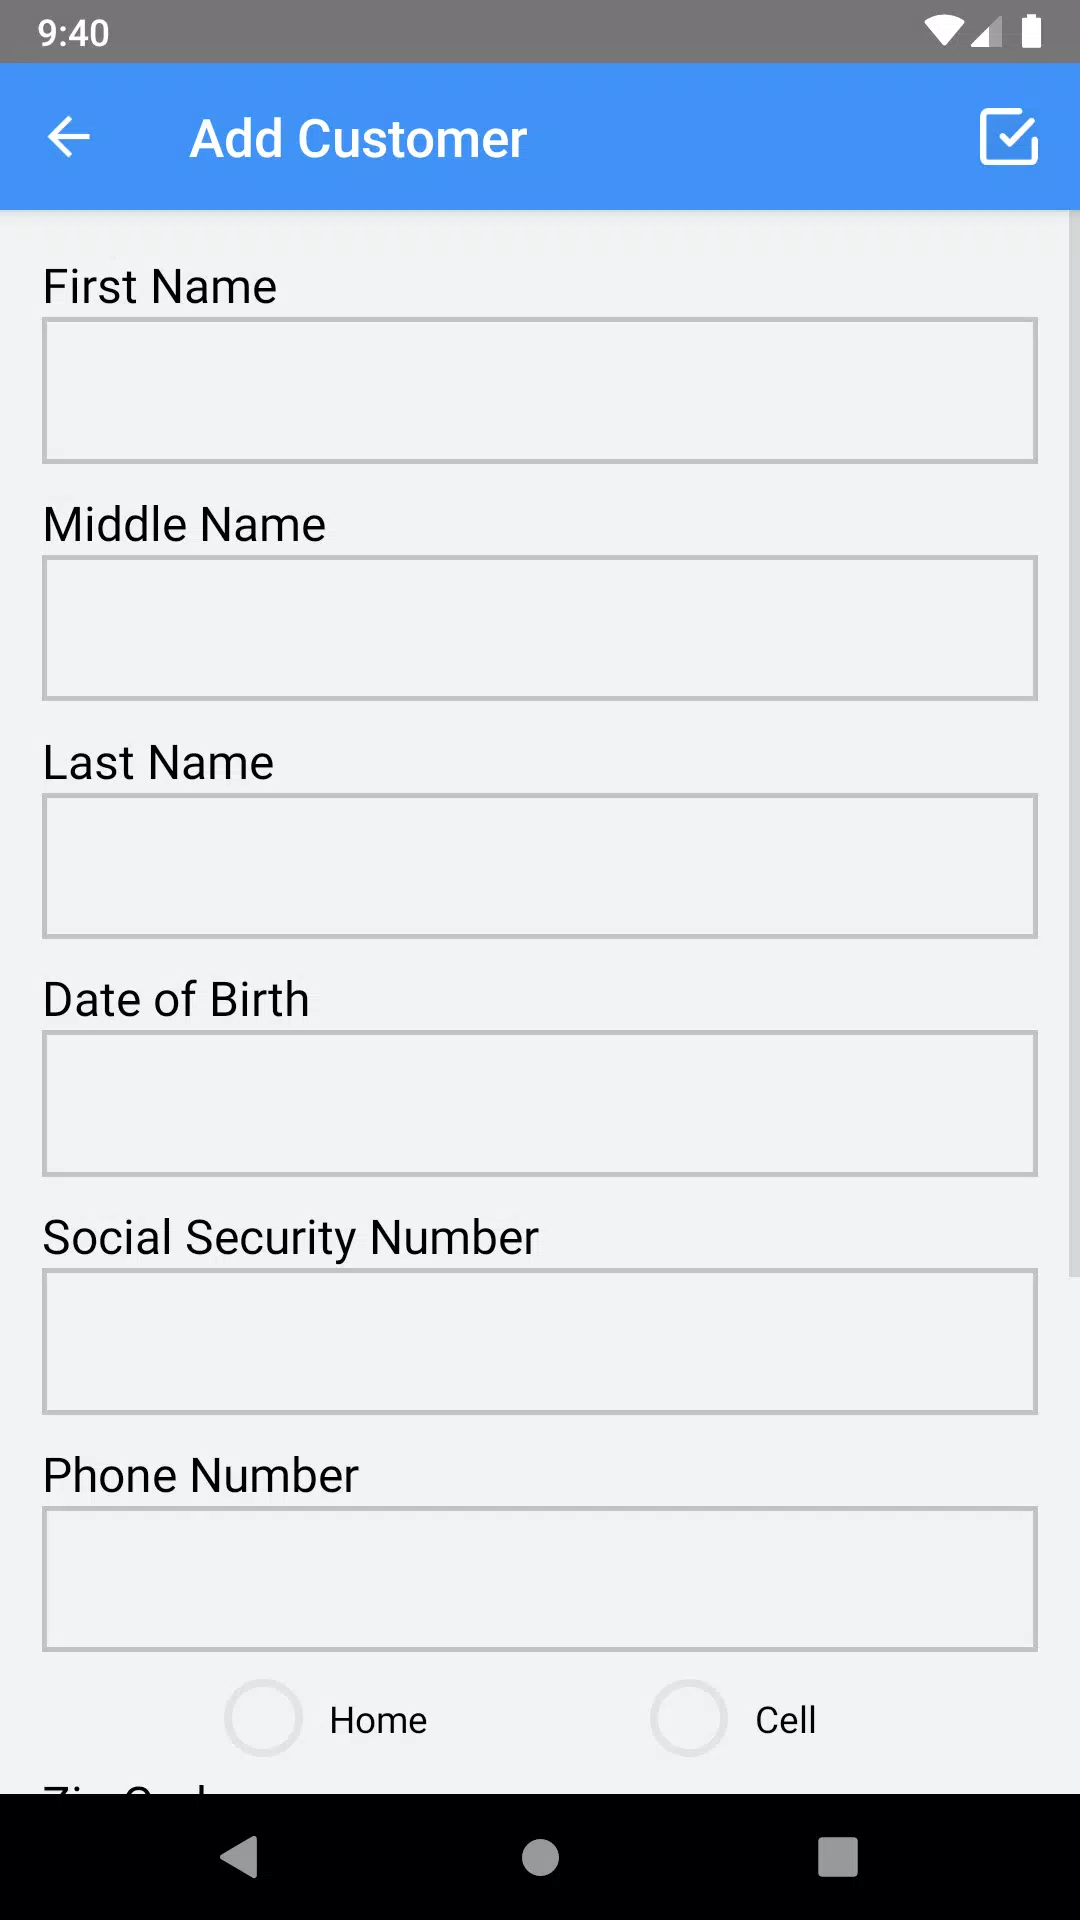Tap the cellular signal icon
The width and height of the screenshot is (1080, 1920).
(x=986, y=33)
